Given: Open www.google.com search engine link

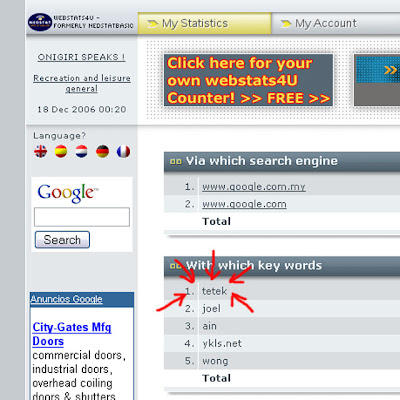Looking at the screenshot, I should click(x=244, y=204).
